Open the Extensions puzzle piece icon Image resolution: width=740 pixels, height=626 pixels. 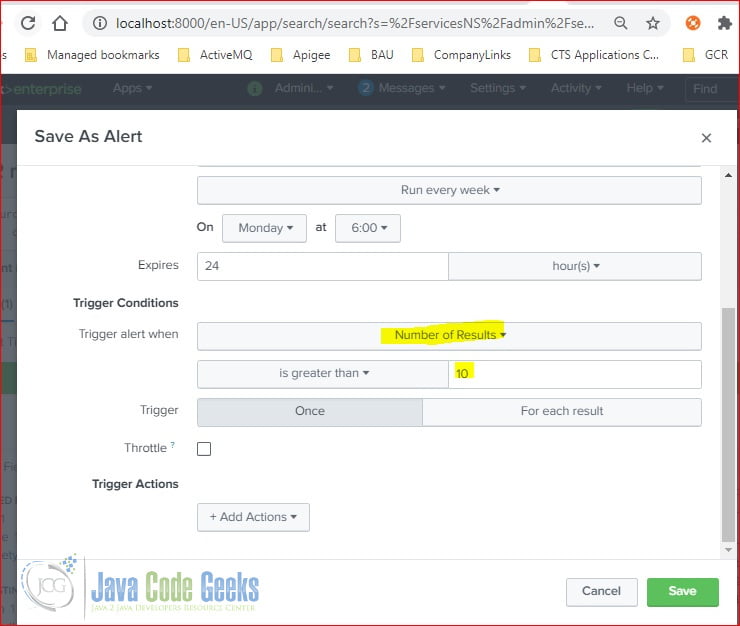click(x=724, y=23)
